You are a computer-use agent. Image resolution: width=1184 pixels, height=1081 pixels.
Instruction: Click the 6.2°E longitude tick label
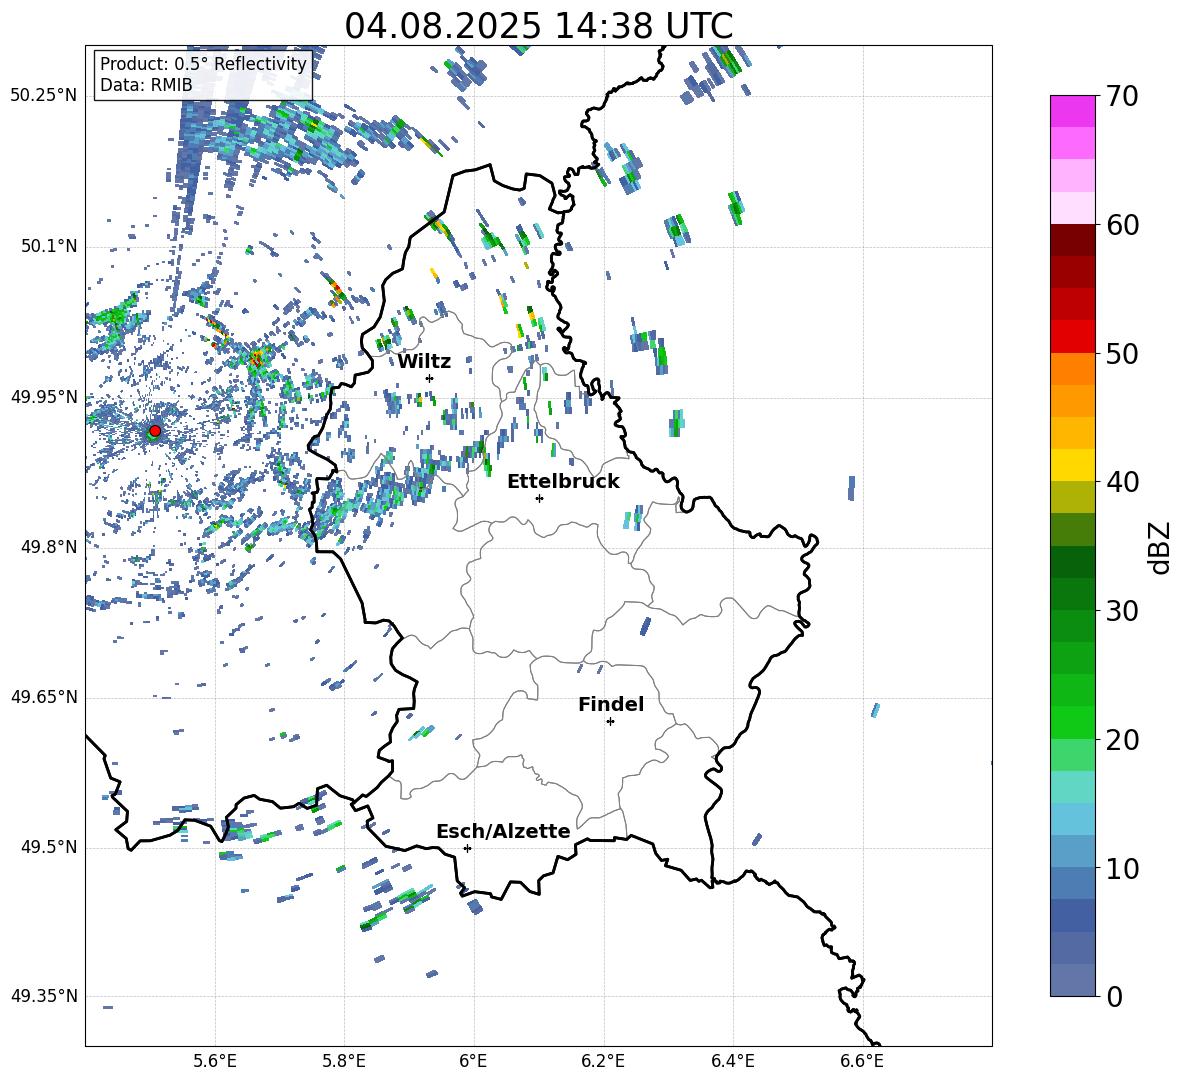tap(603, 1061)
